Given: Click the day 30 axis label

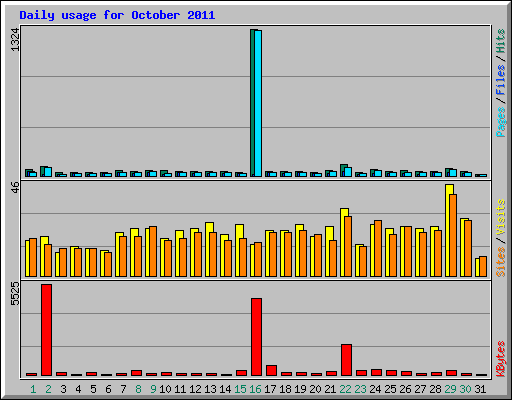Looking at the screenshot, I should tap(465, 389).
